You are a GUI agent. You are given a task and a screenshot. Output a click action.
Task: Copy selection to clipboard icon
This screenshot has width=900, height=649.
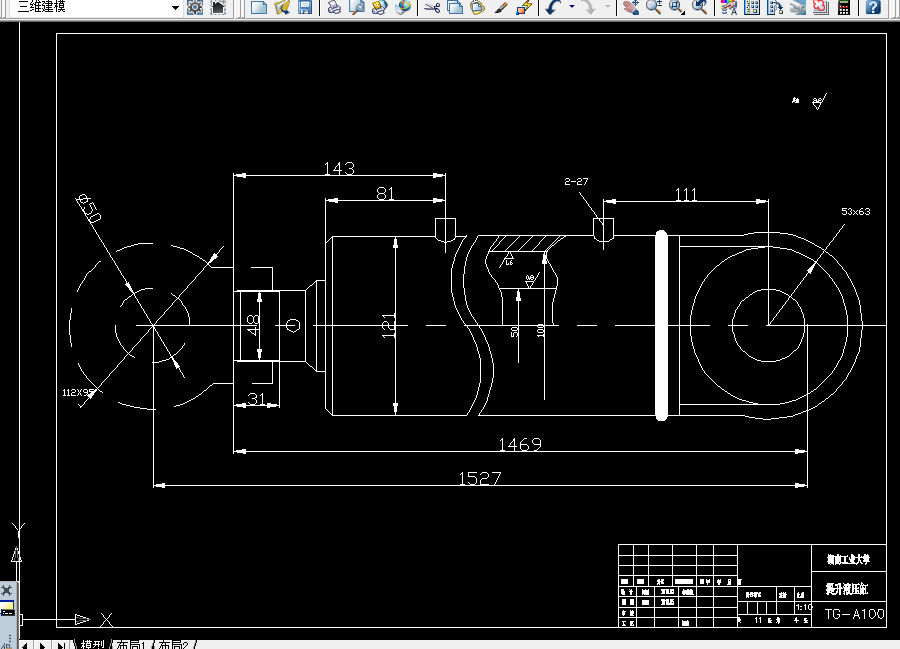tap(455, 7)
